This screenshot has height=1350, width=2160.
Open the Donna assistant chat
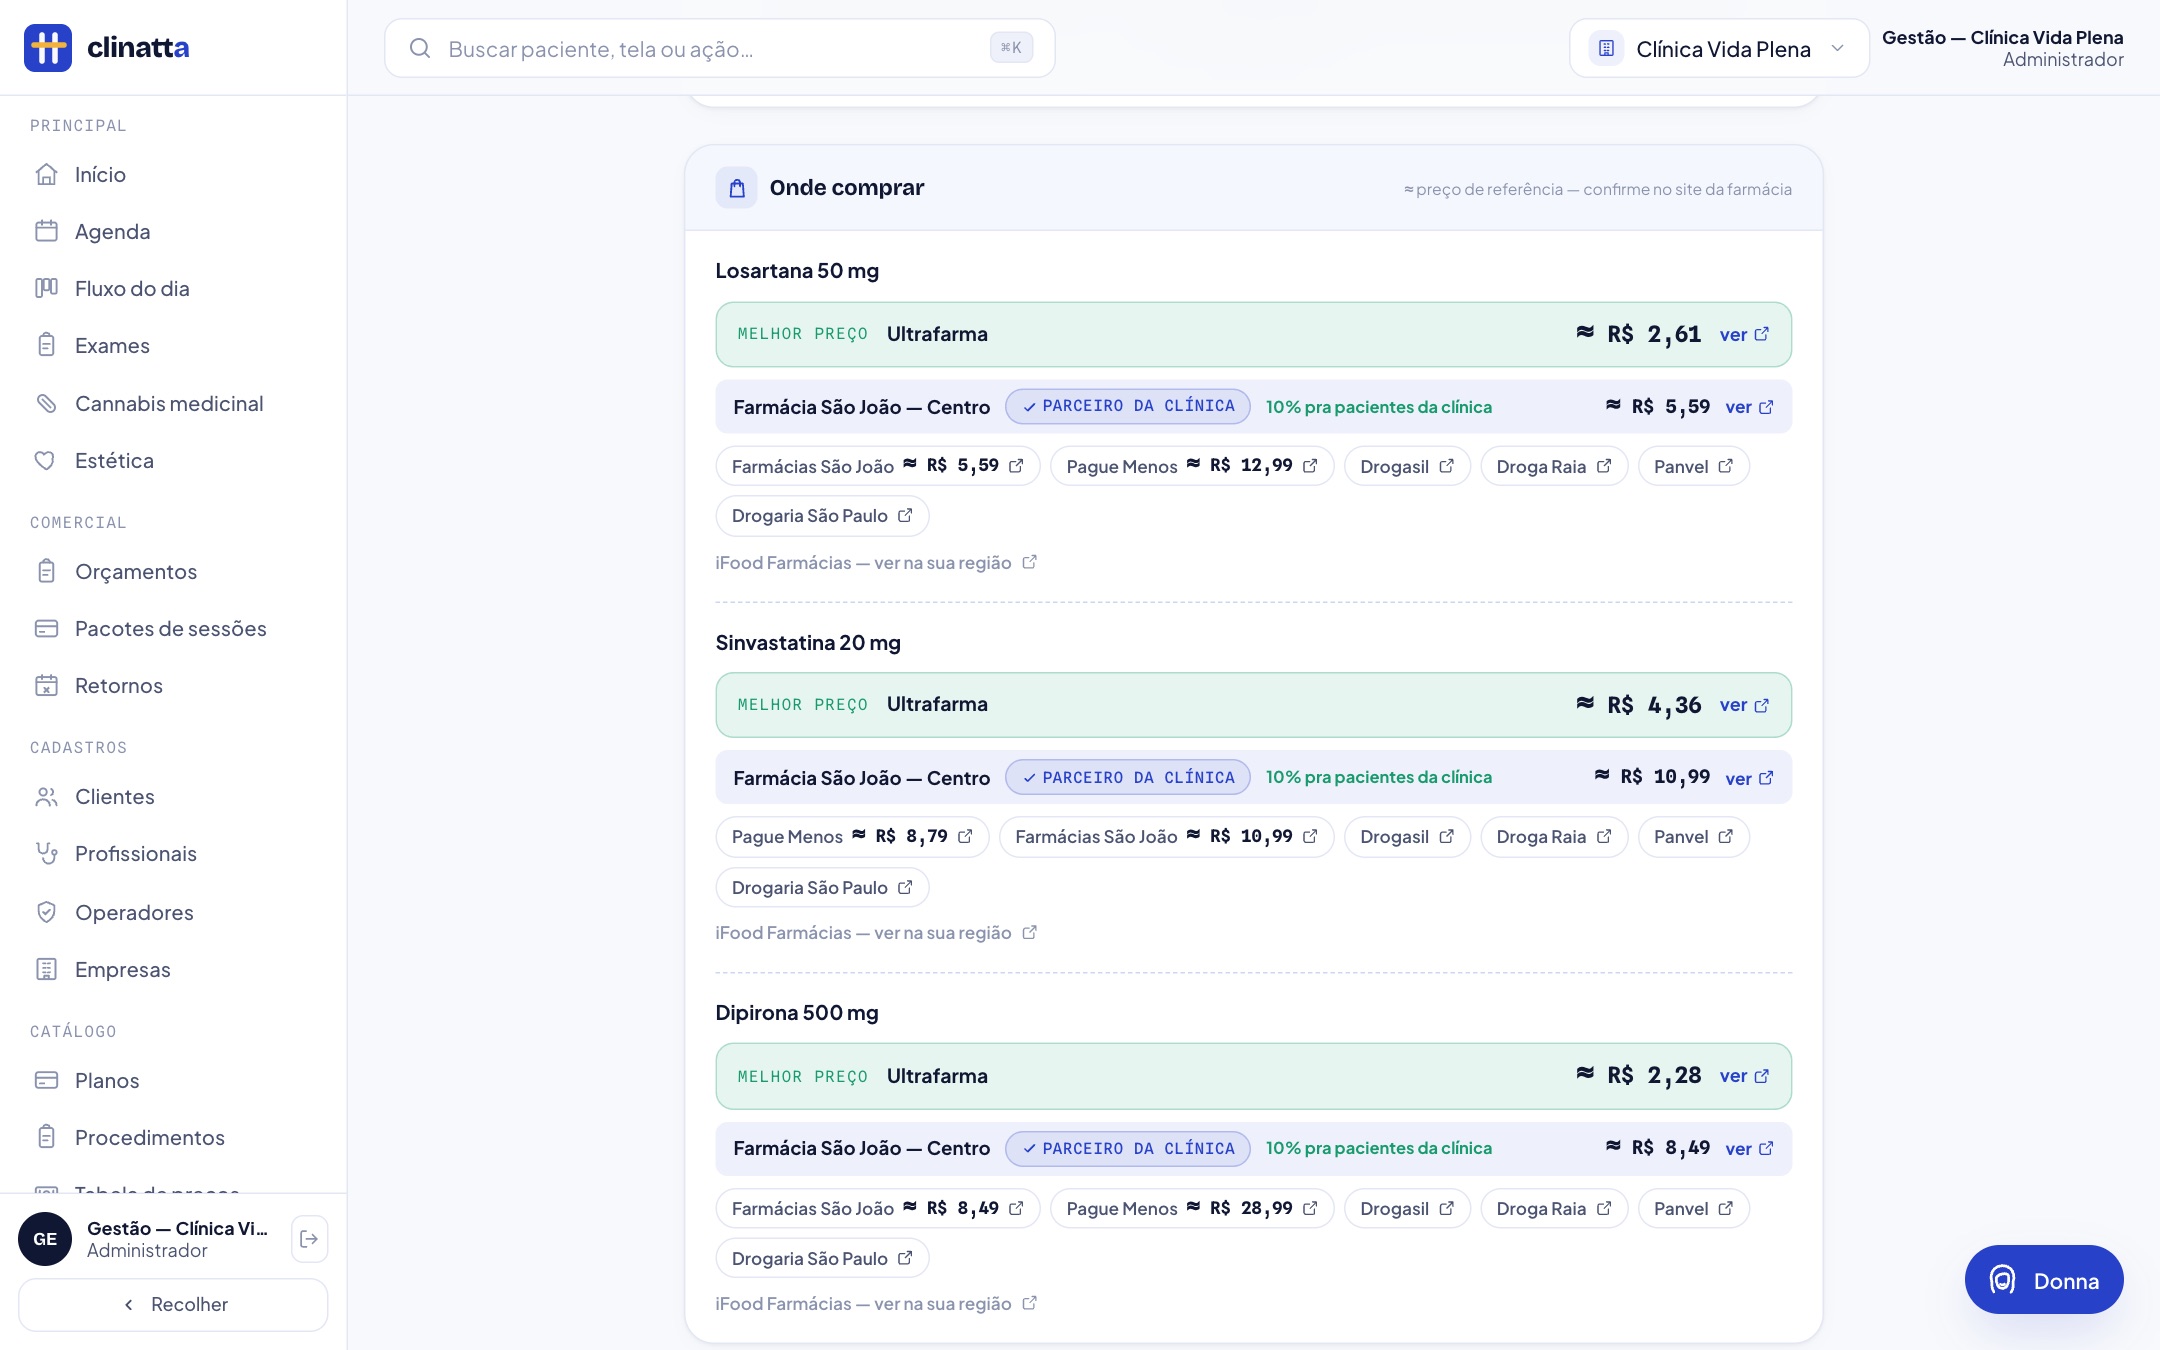click(2044, 1280)
